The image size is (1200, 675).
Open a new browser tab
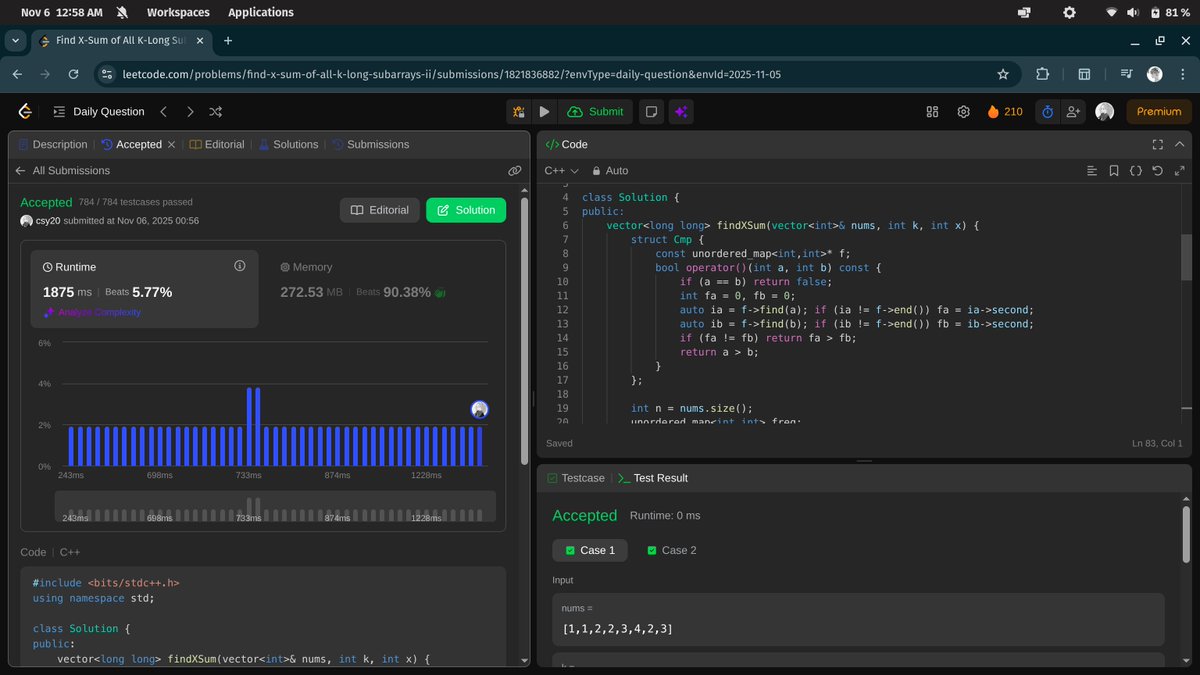click(228, 41)
